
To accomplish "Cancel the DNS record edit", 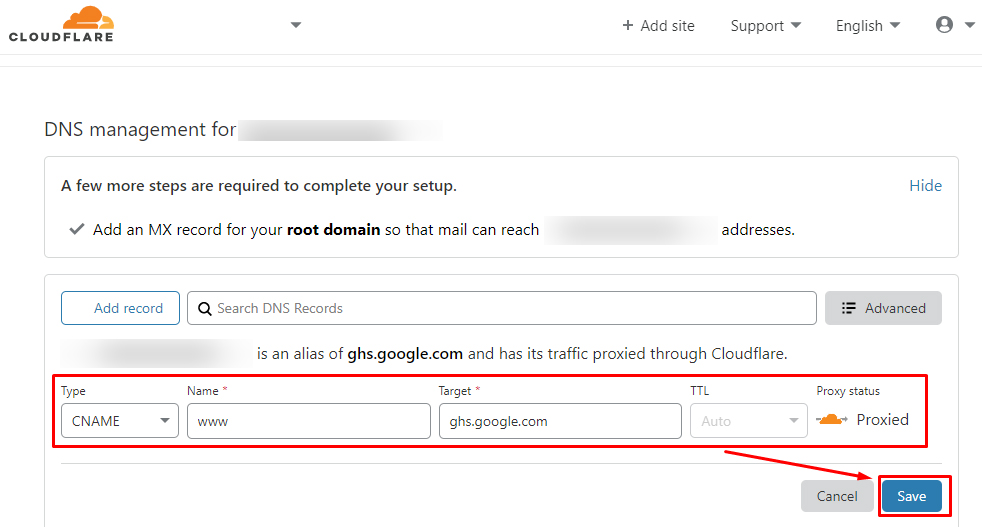I will click(x=837, y=496).
